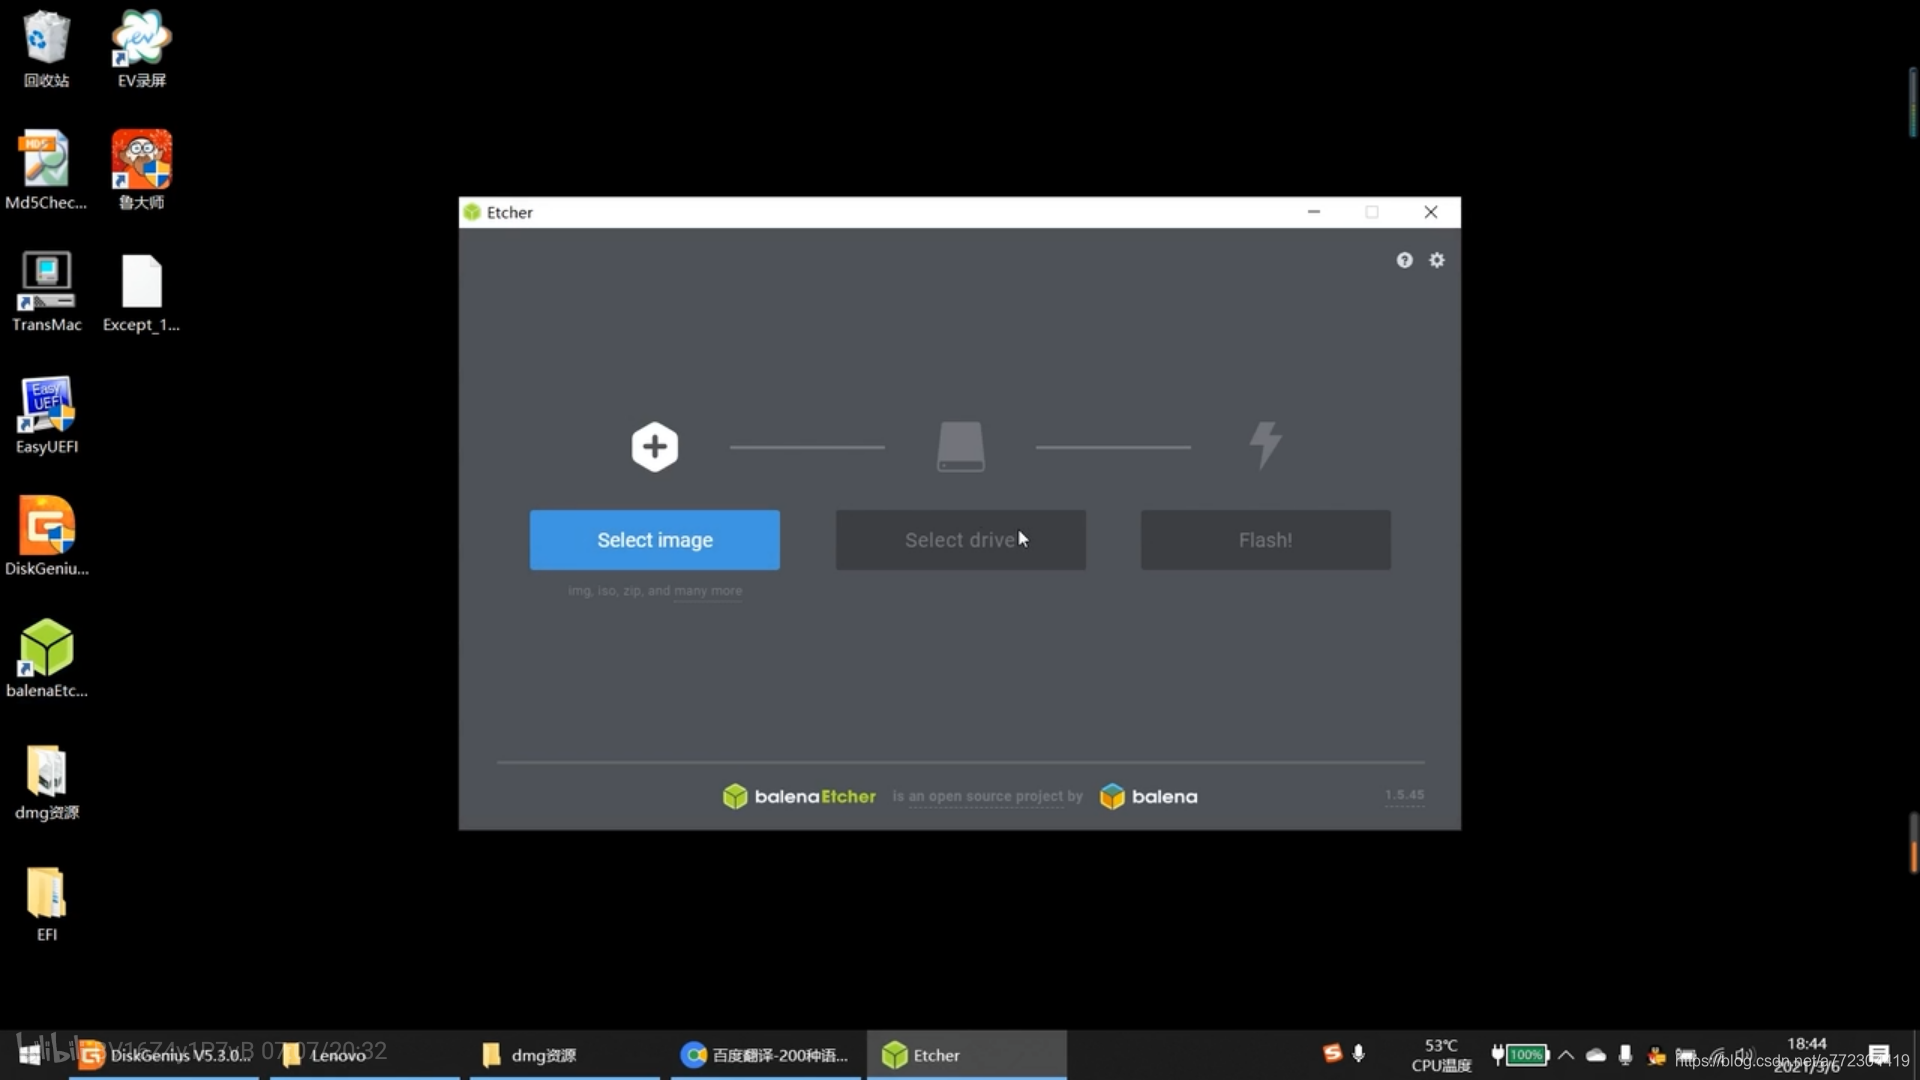
Task: Open Etcher help question mark icon
Action: click(1405, 260)
